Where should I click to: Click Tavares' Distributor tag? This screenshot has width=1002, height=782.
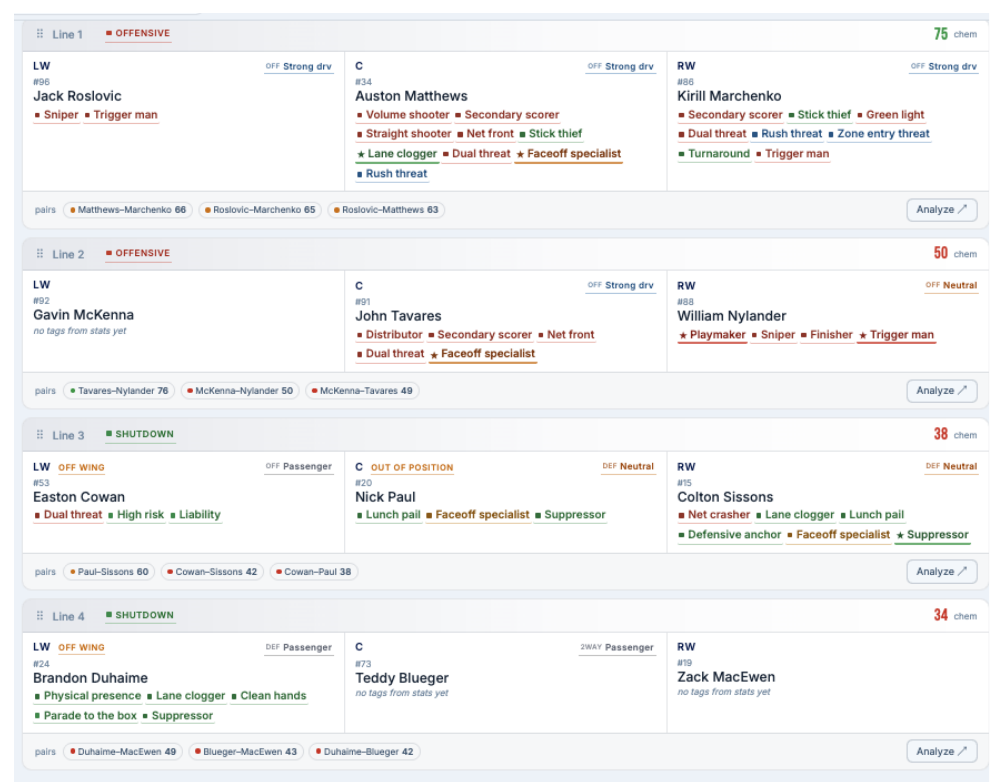tap(390, 335)
